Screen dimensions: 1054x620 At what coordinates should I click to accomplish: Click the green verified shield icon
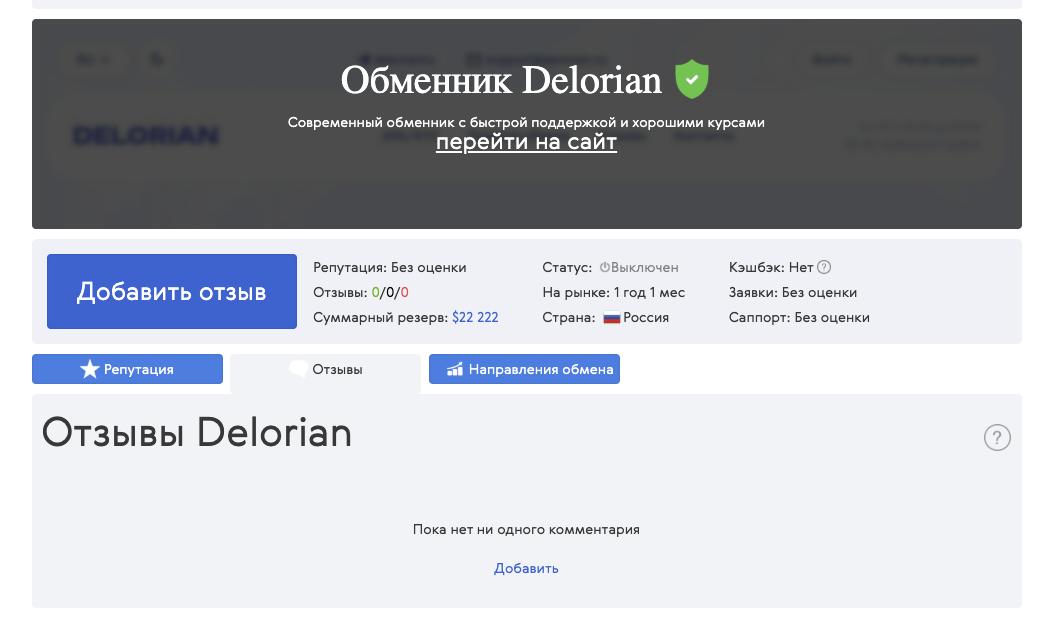[x=691, y=78]
